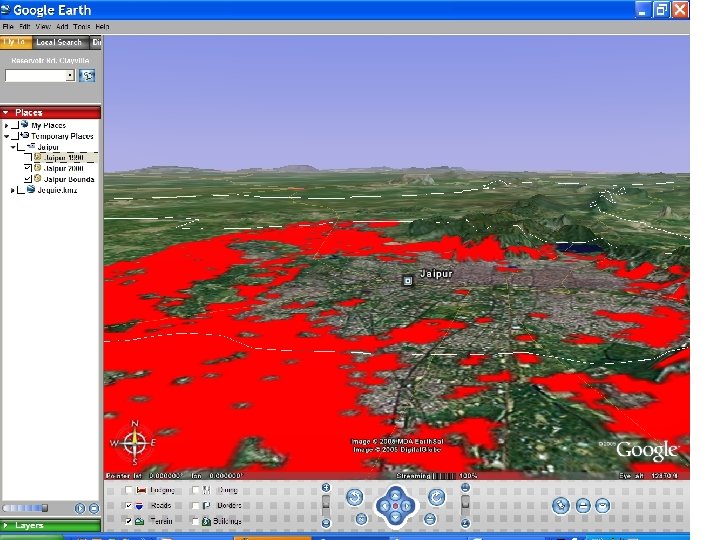Open the View menu
The image size is (720, 540).
click(x=43, y=27)
